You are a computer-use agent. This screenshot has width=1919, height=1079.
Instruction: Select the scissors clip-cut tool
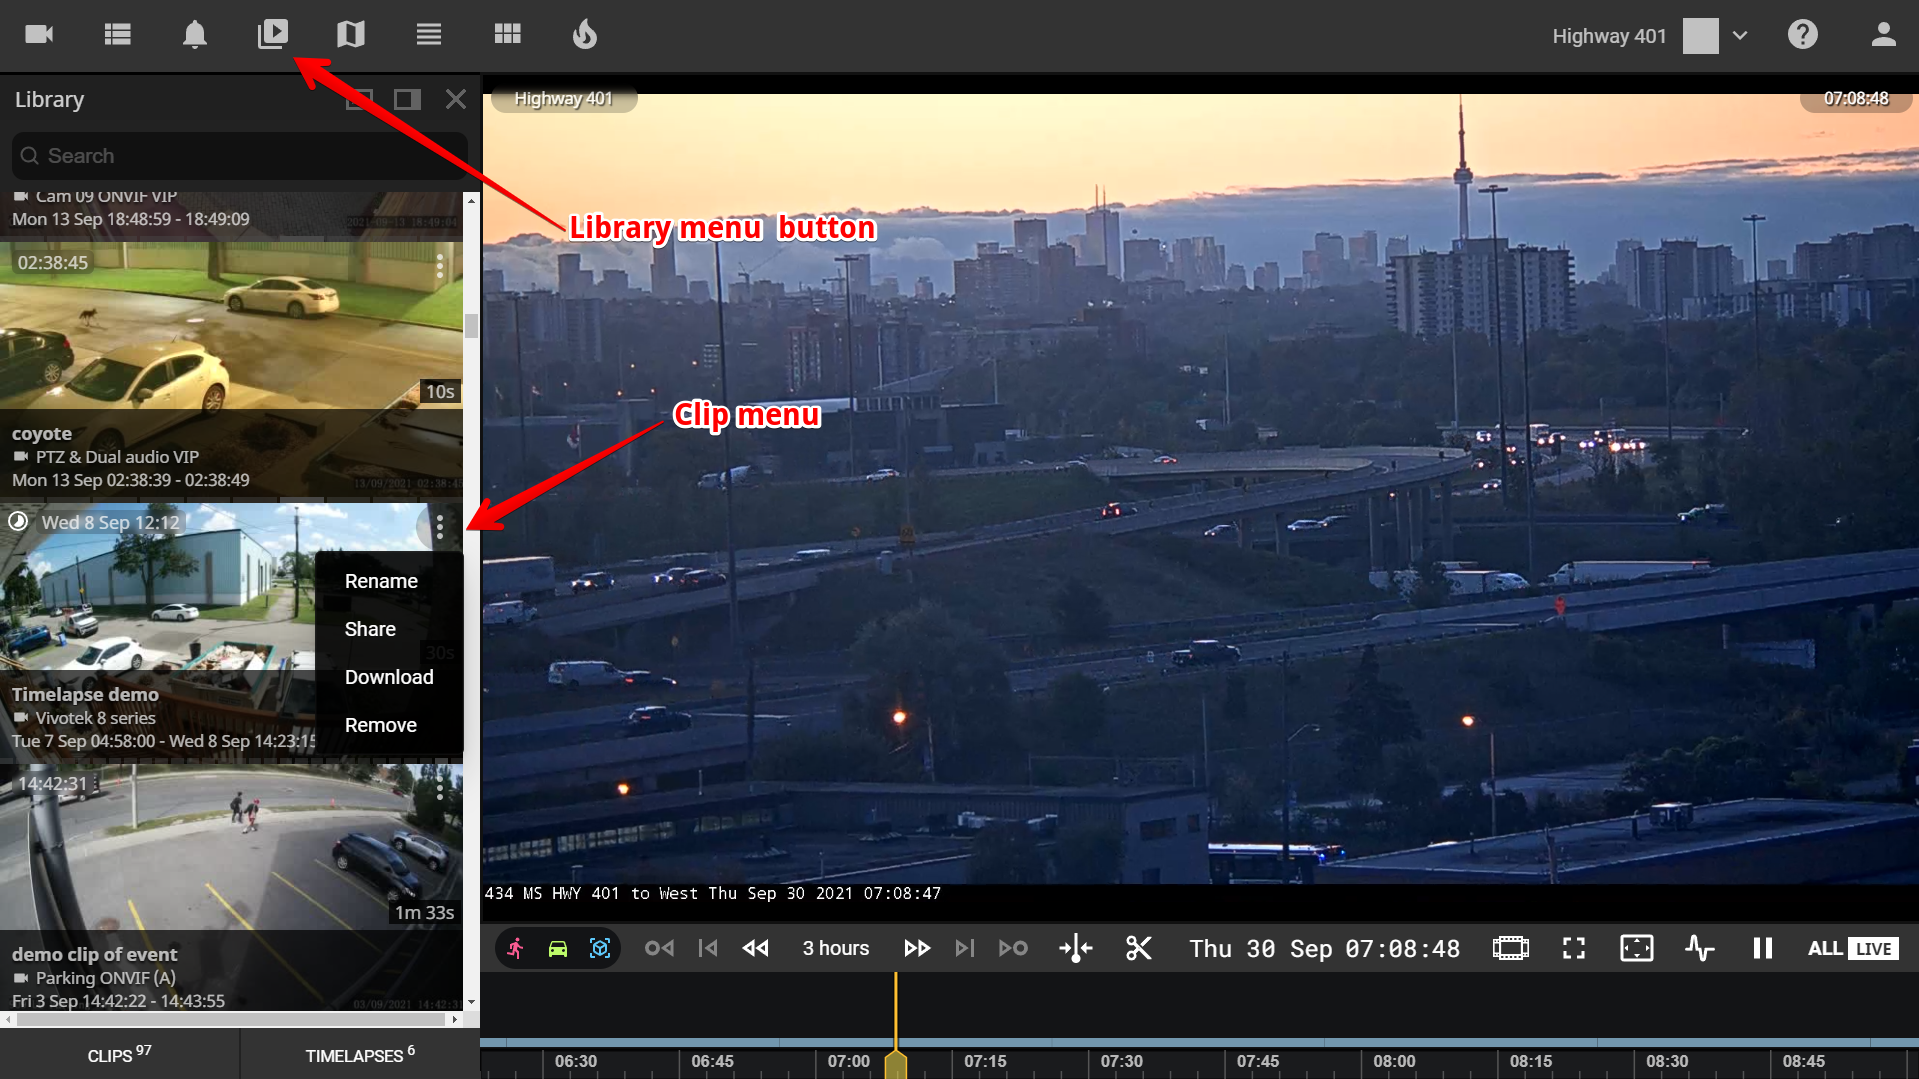[1138, 948]
